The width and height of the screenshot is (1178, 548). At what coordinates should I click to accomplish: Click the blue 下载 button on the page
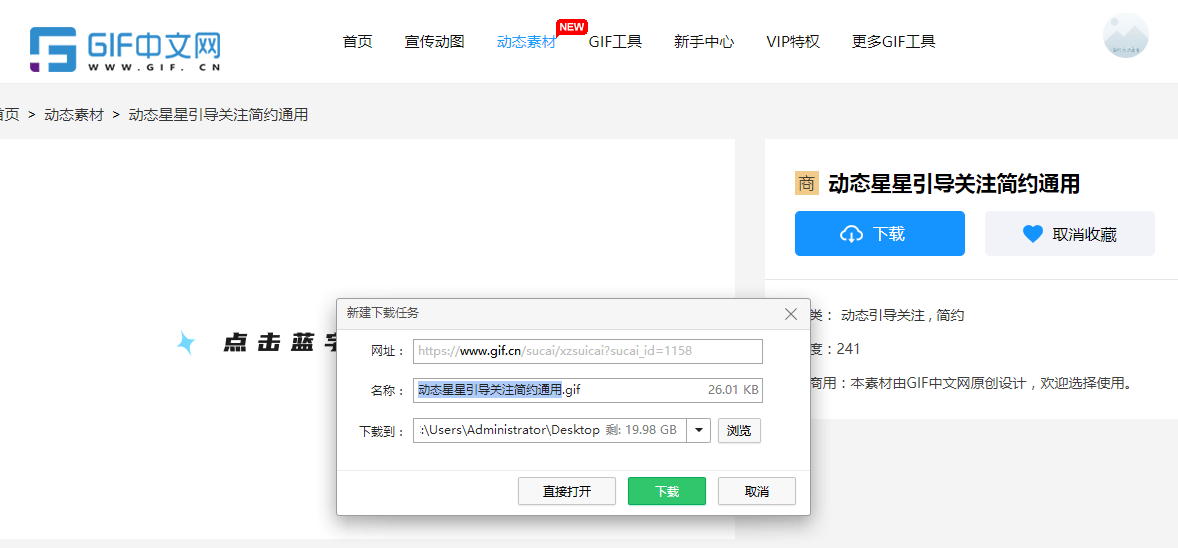point(880,234)
